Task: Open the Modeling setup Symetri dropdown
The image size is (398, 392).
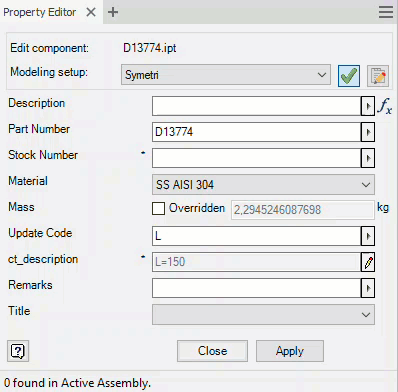Action: coord(226,75)
